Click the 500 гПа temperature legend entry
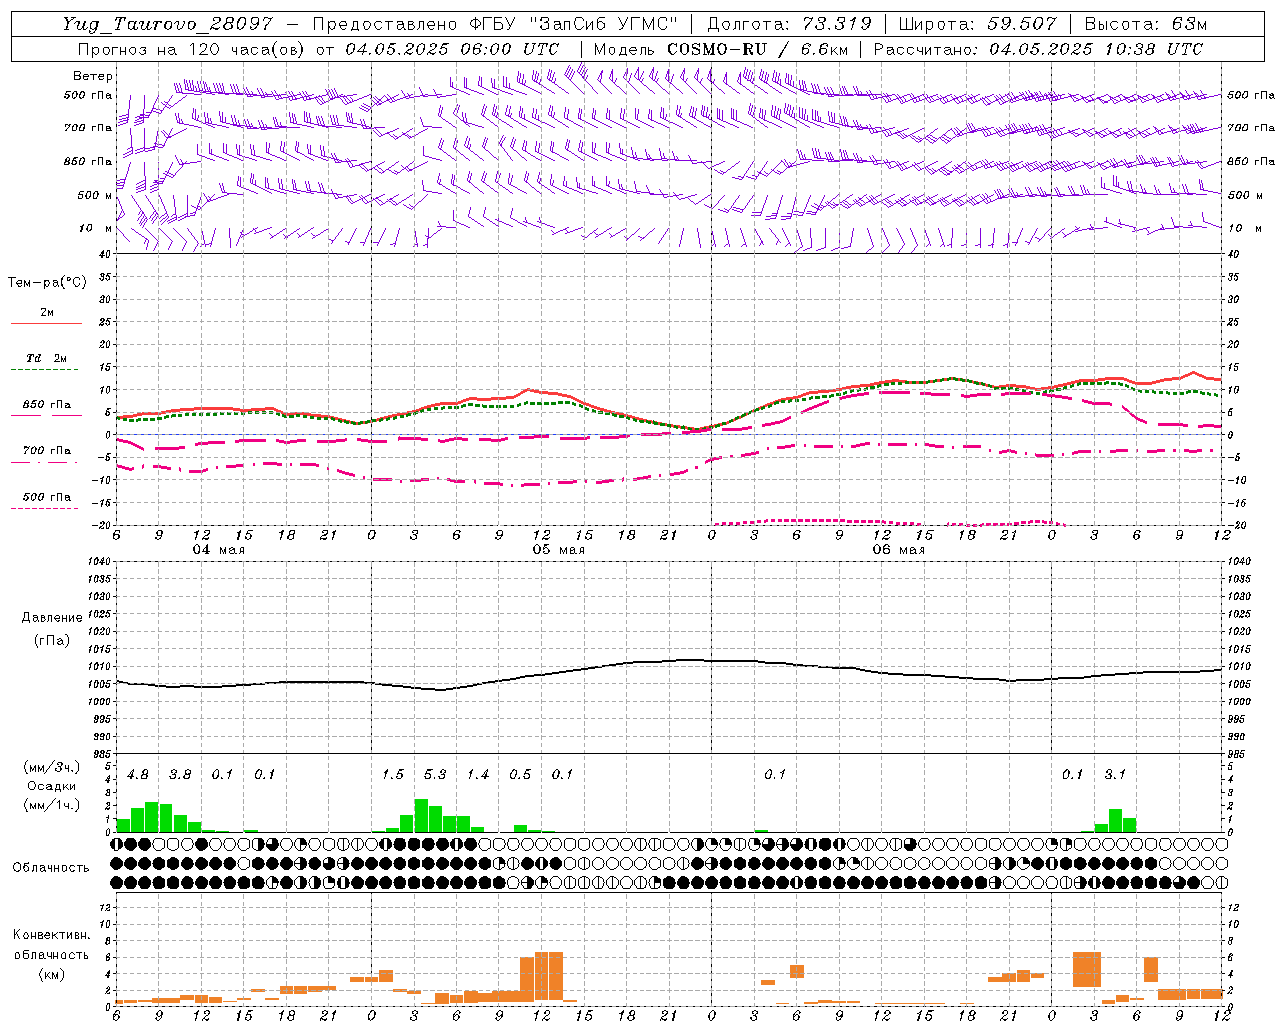Screen dimensions: 1280x1024 46,496
